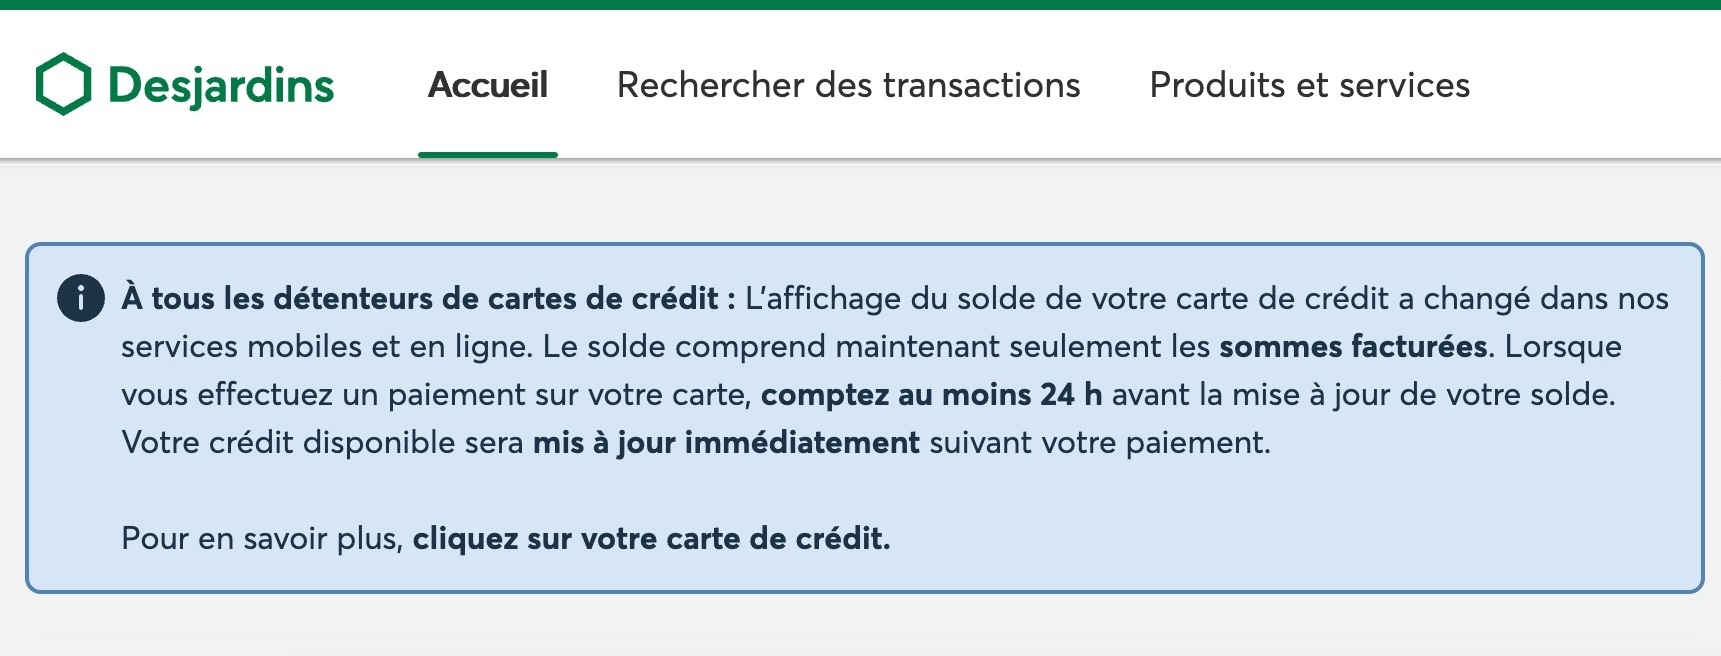Open the Rechercher des transactions tab
1721x656 pixels.
(x=849, y=85)
